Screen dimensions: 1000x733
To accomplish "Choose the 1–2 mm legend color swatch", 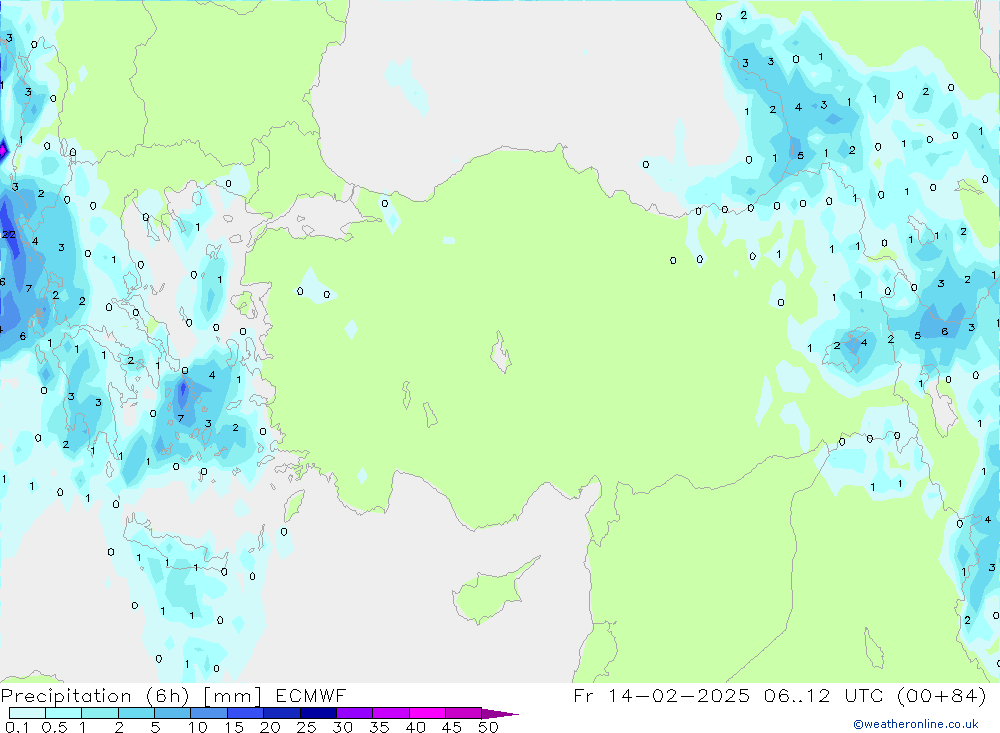I will coord(99,713).
